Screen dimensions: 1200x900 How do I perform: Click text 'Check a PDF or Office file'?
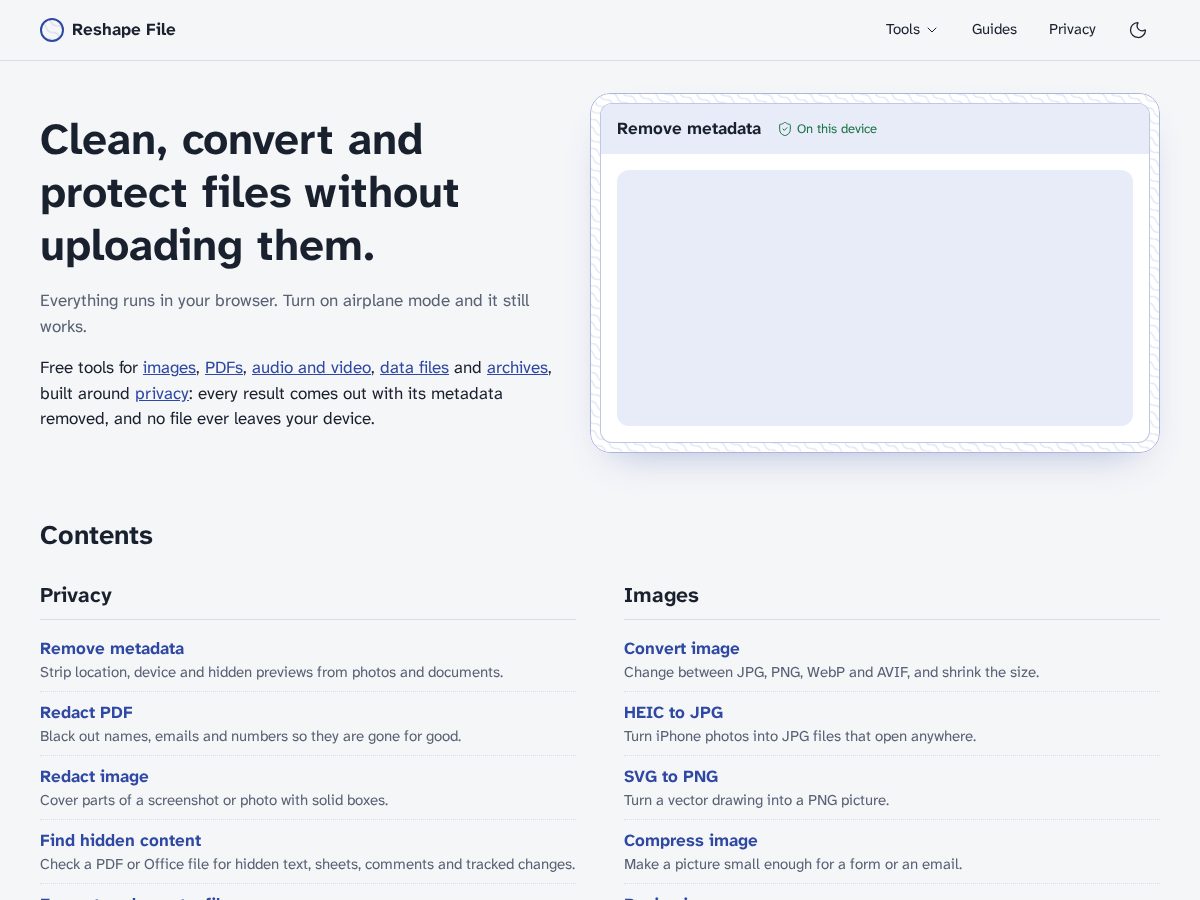coord(125,864)
